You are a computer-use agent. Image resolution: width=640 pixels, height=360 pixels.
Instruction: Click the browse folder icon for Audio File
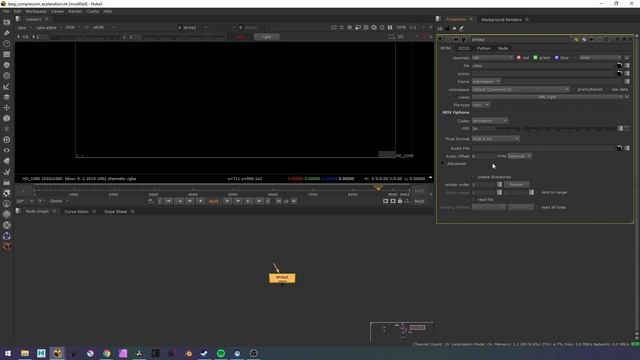click(x=619, y=148)
